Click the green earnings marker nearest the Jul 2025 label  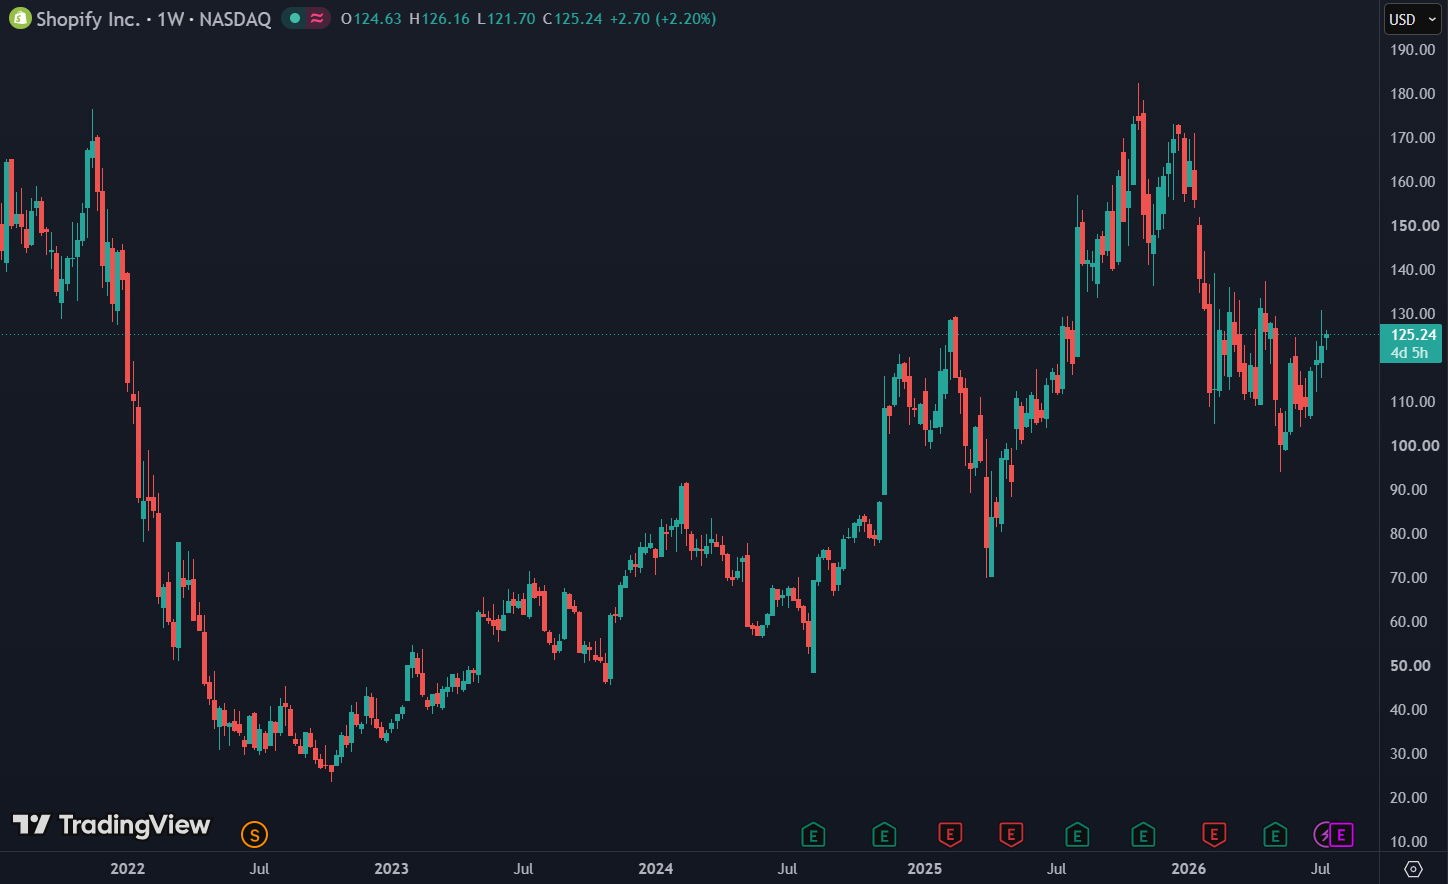(1077, 834)
